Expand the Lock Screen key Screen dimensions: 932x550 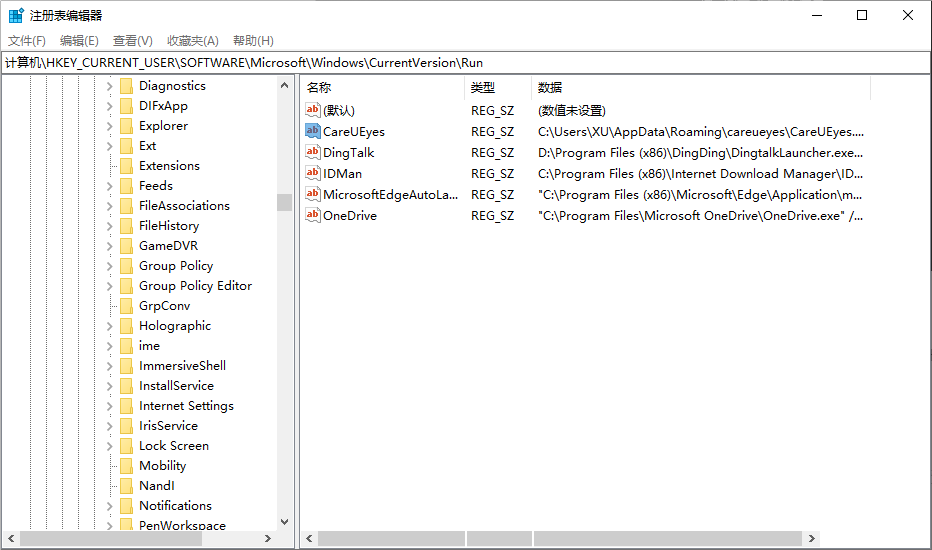pos(109,446)
